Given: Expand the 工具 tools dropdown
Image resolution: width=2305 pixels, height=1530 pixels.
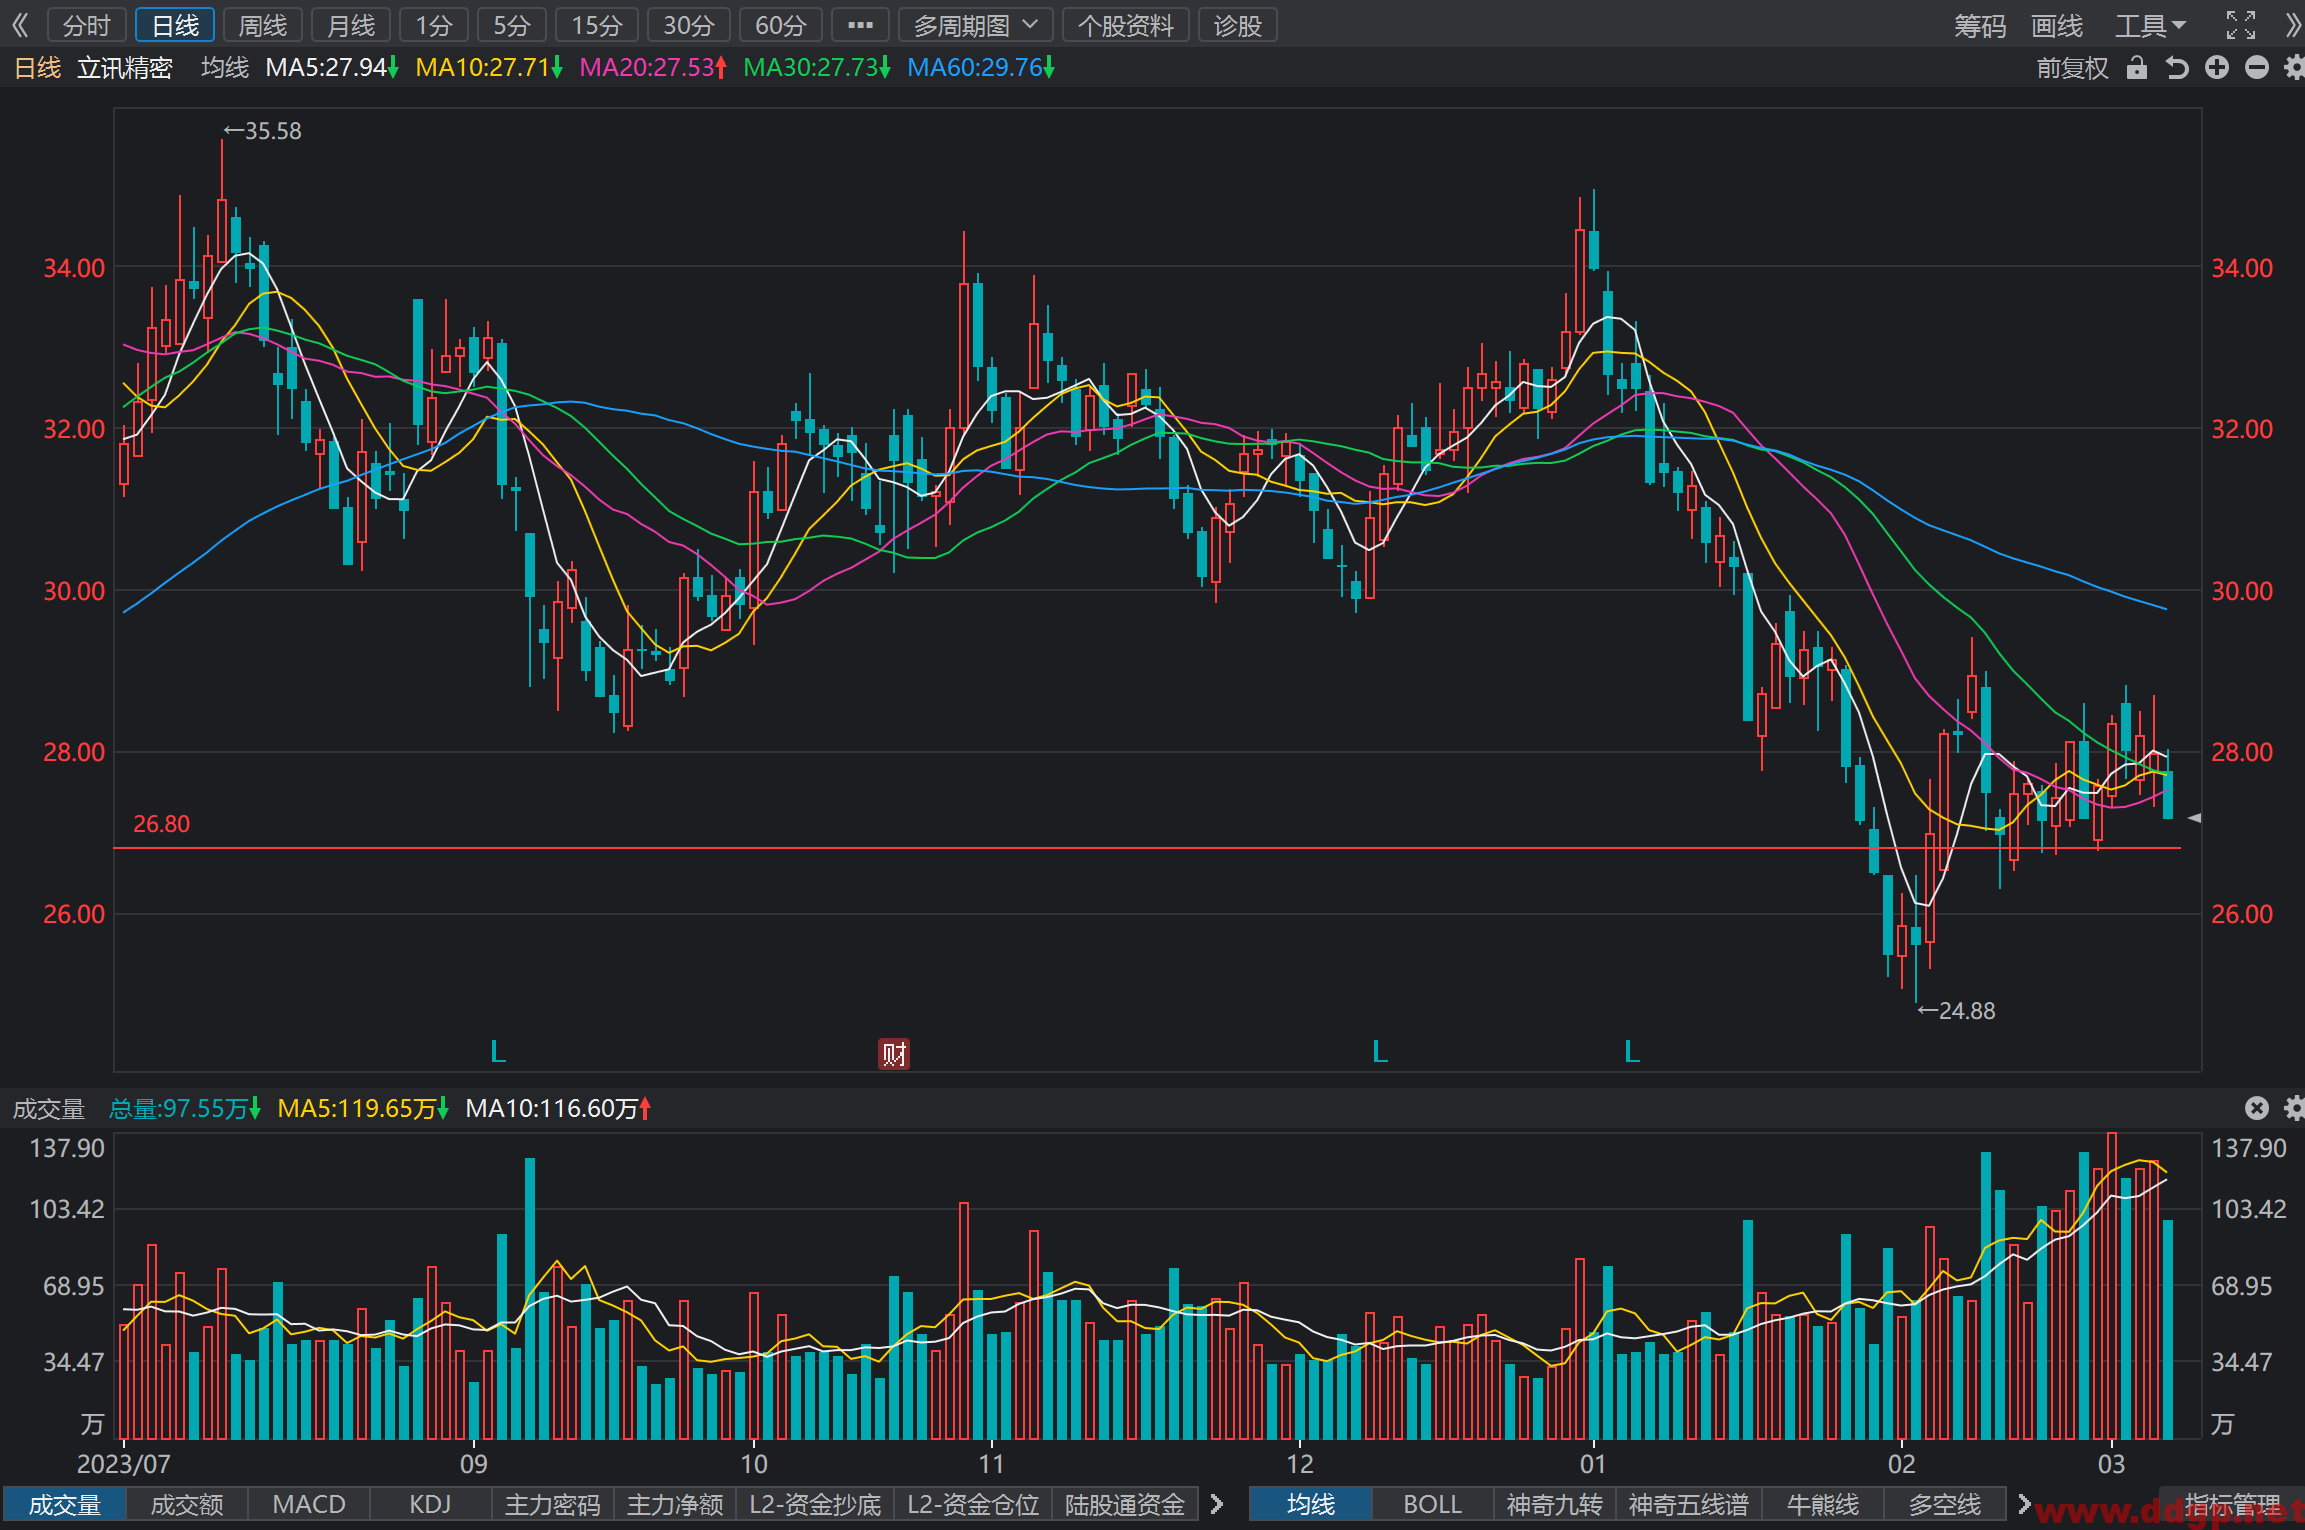Looking at the screenshot, I should (2151, 25).
